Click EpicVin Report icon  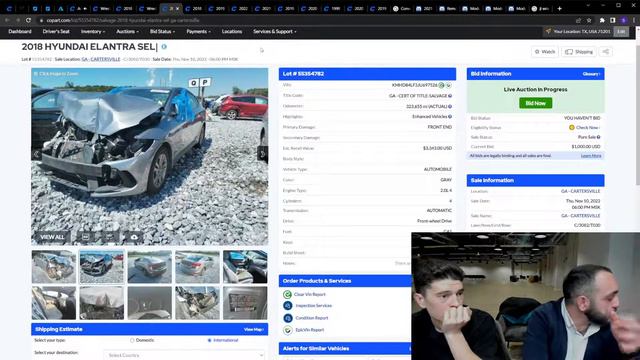coord(287,330)
